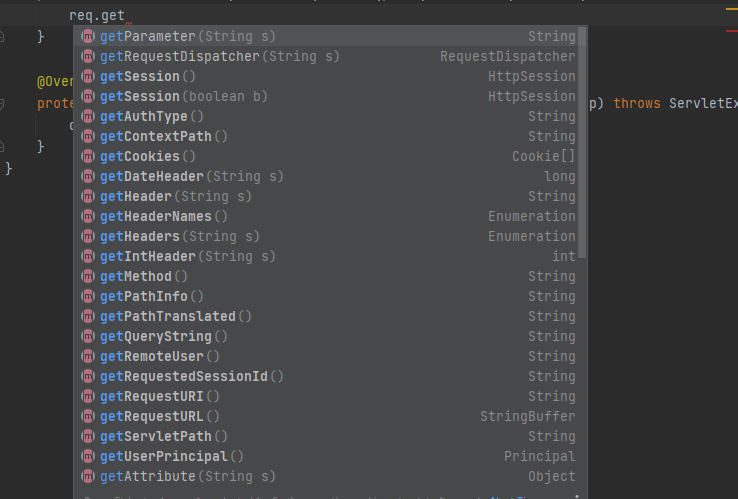Choose getServletPath() completion item
This screenshot has height=499, width=738.
(164, 437)
